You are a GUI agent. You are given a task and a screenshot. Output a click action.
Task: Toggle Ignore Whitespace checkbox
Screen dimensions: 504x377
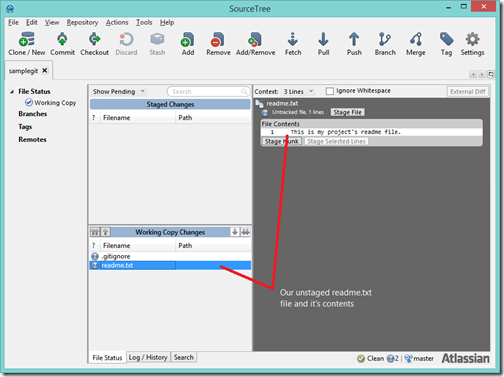click(329, 91)
